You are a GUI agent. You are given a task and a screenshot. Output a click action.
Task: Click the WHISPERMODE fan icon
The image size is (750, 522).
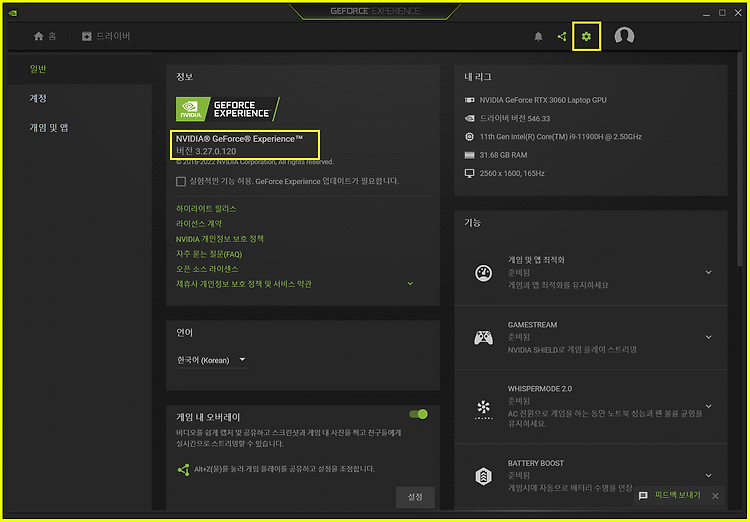[484, 408]
